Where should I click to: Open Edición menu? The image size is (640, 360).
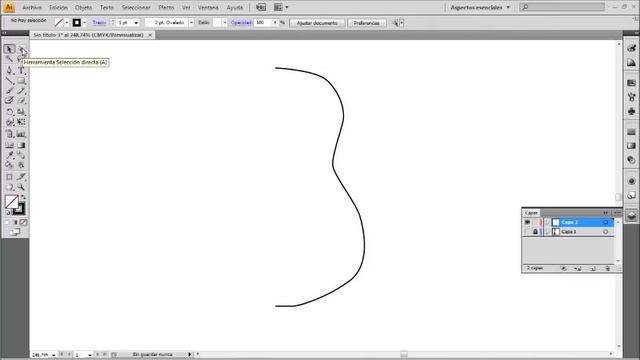(58, 7)
